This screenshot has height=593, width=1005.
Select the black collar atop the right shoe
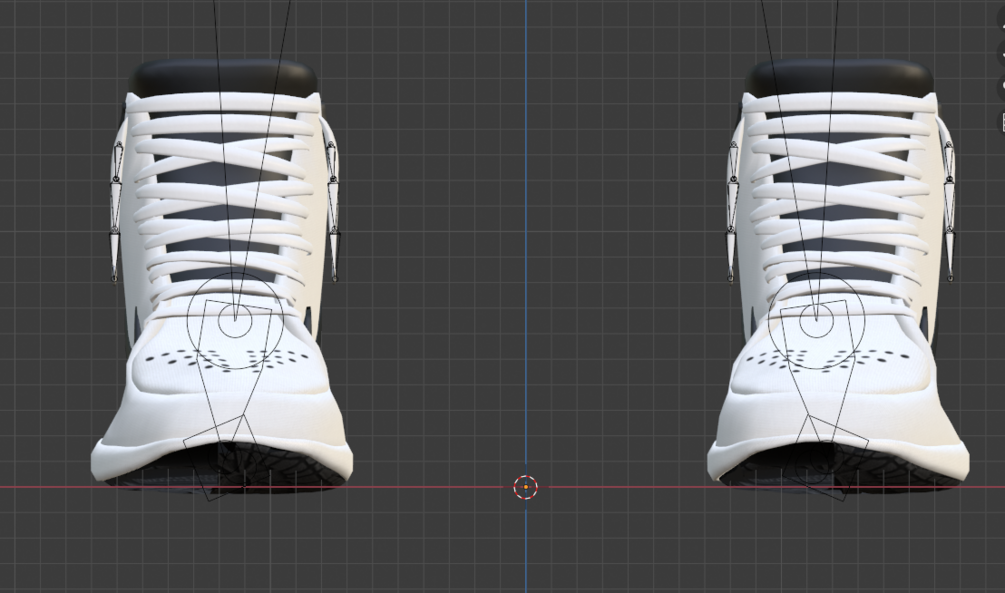(x=839, y=78)
